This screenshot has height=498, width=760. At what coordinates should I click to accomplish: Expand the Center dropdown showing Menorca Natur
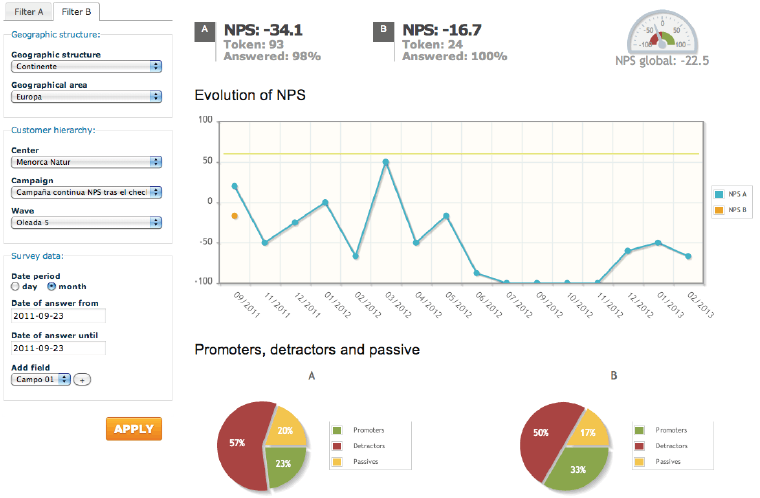(x=86, y=162)
